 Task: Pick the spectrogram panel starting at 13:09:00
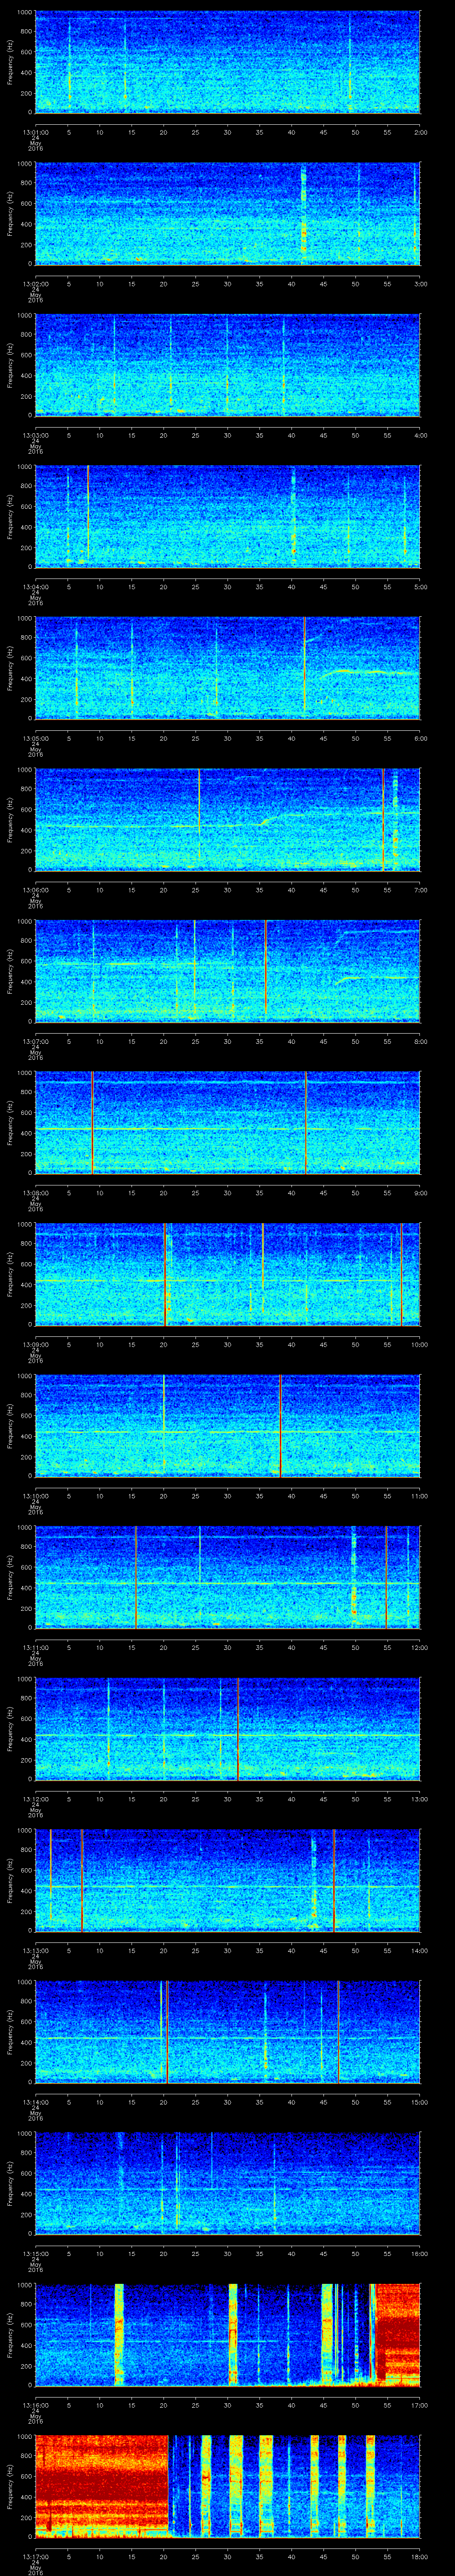point(227,1275)
